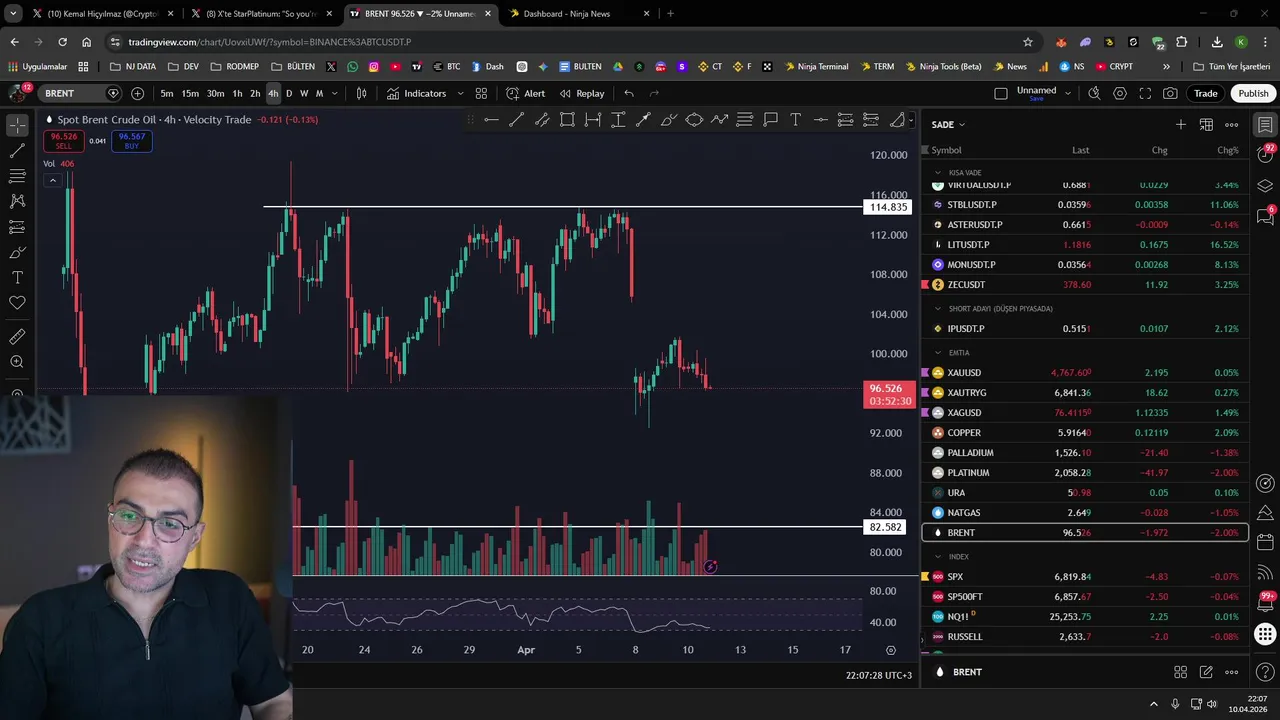1280x720 pixels.
Task: Select the 5m timeframe
Action: pyautogui.click(x=167, y=93)
